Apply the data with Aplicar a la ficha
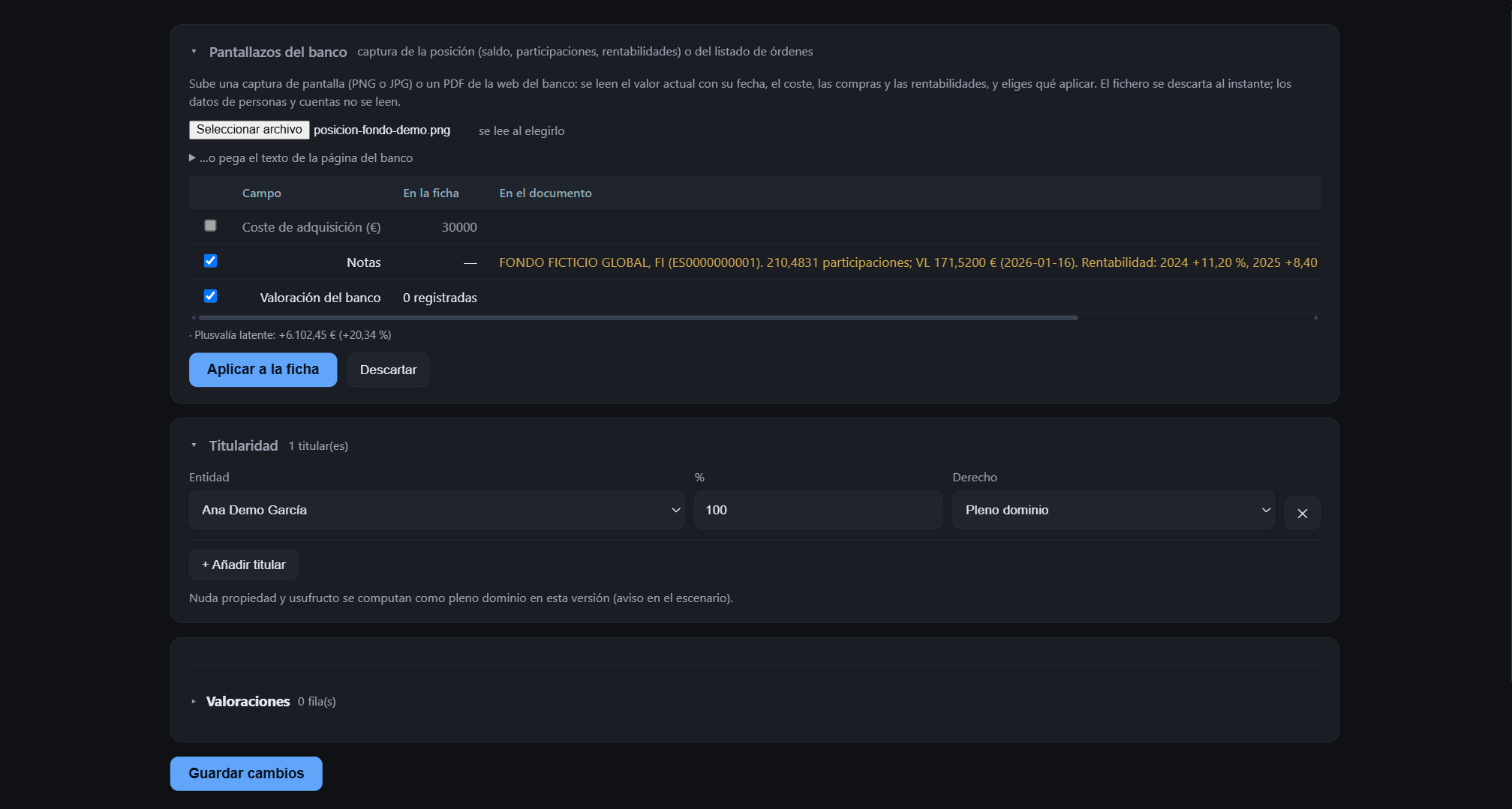The image size is (1512, 809). click(263, 370)
